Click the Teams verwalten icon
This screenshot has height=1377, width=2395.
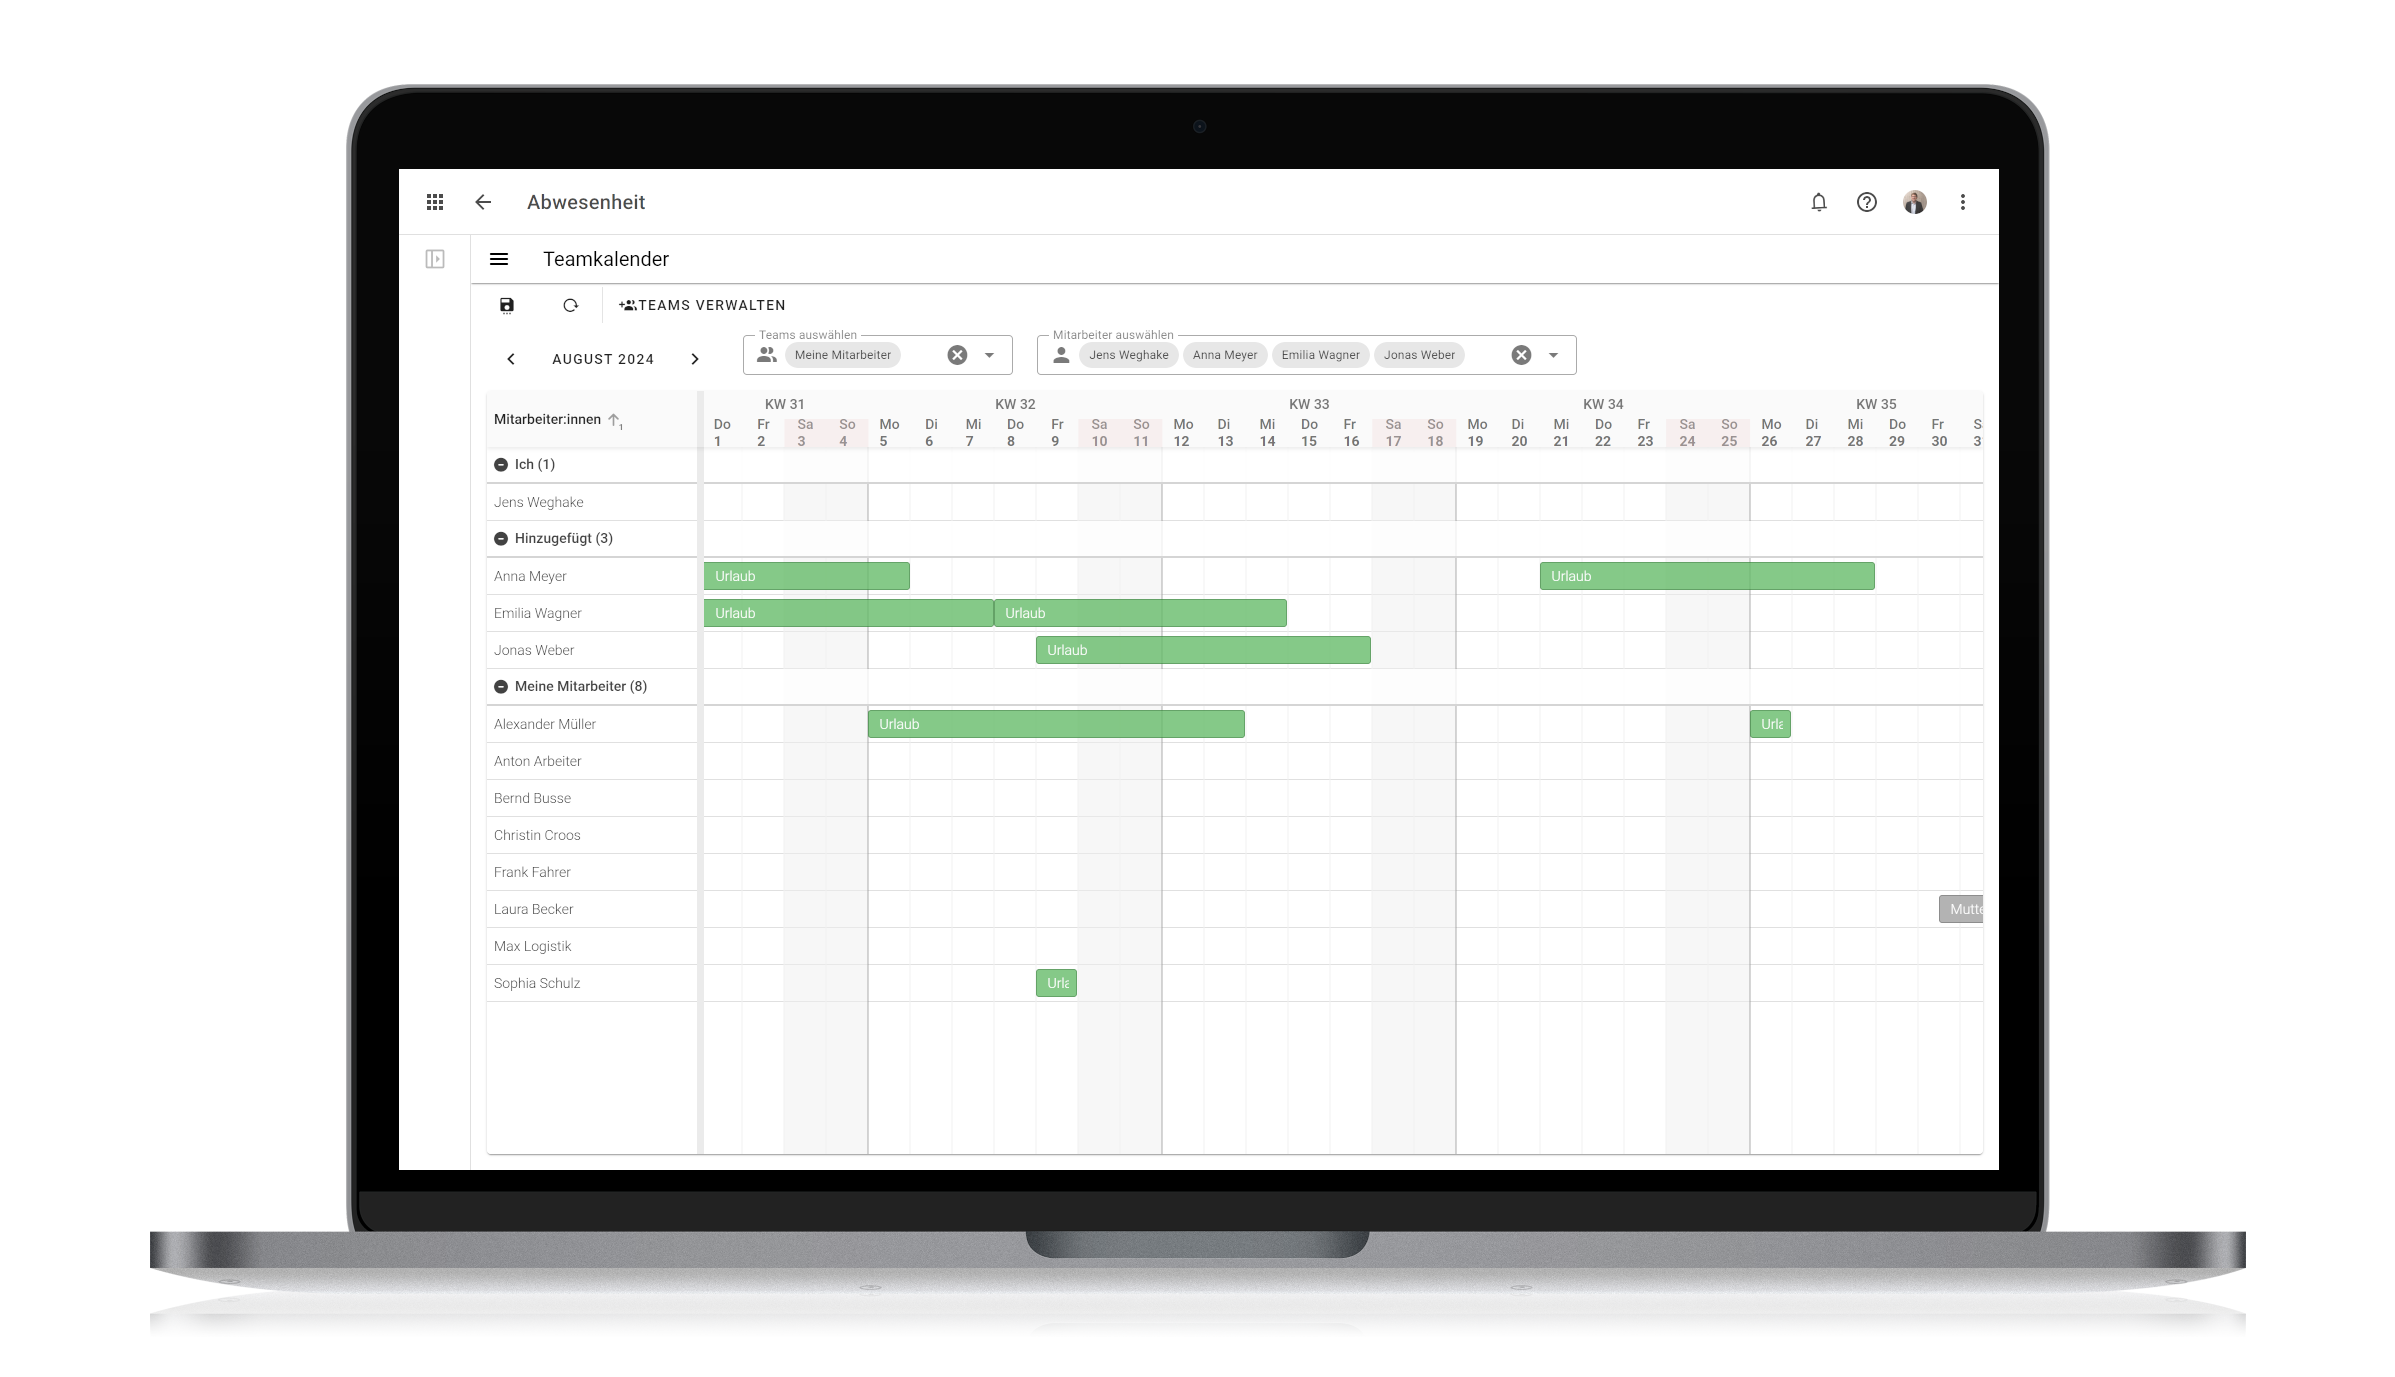[628, 304]
